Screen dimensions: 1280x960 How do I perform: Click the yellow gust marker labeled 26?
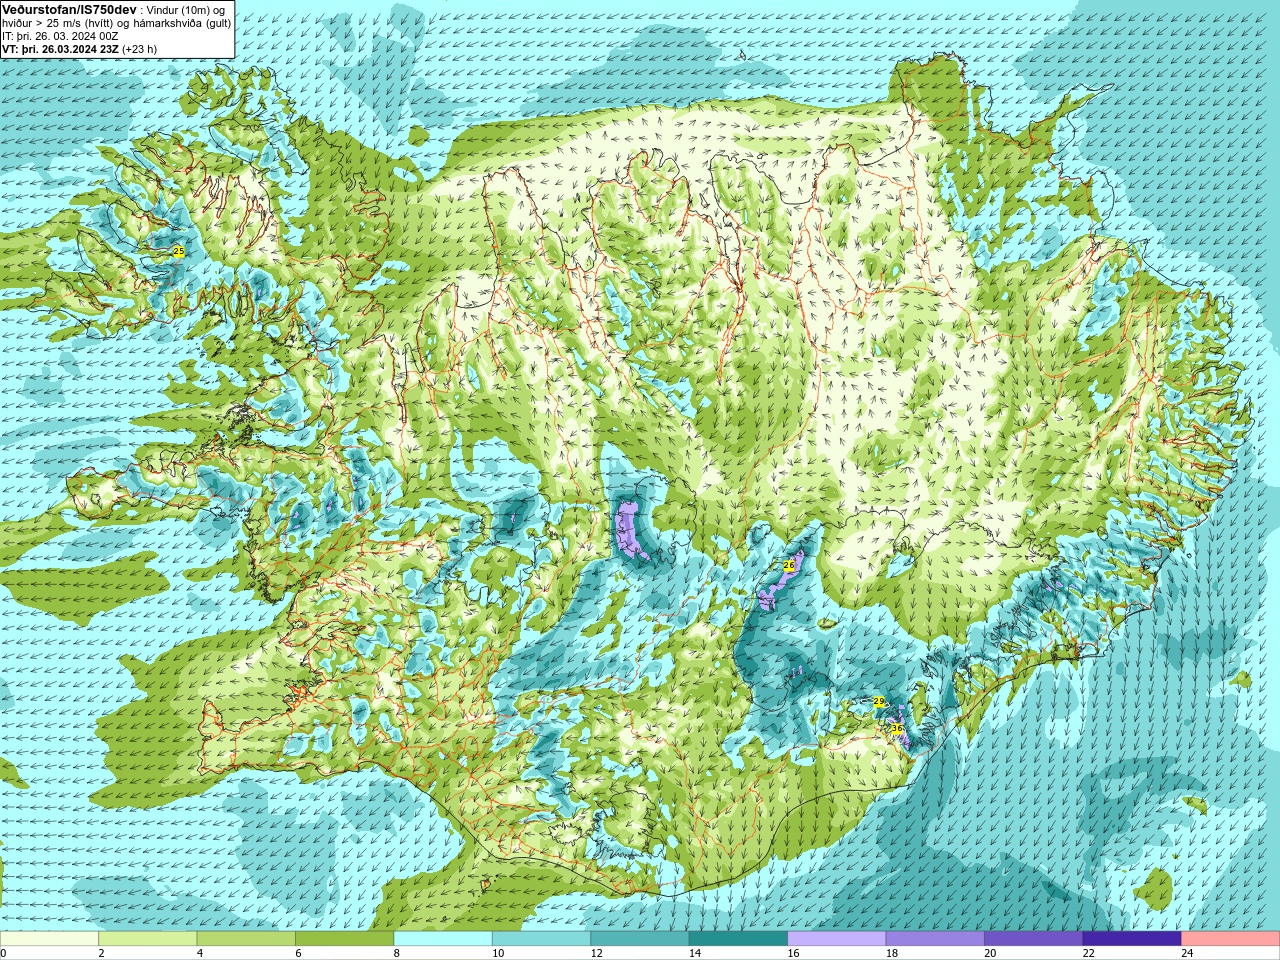click(x=788, y=566)
